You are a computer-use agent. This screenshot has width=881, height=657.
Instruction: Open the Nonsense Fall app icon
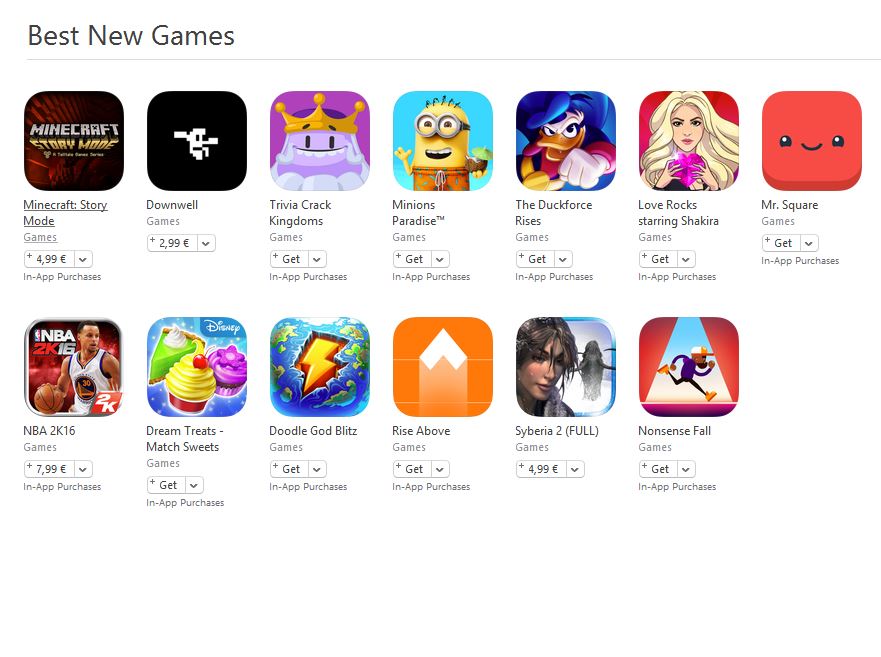[689, 366]
